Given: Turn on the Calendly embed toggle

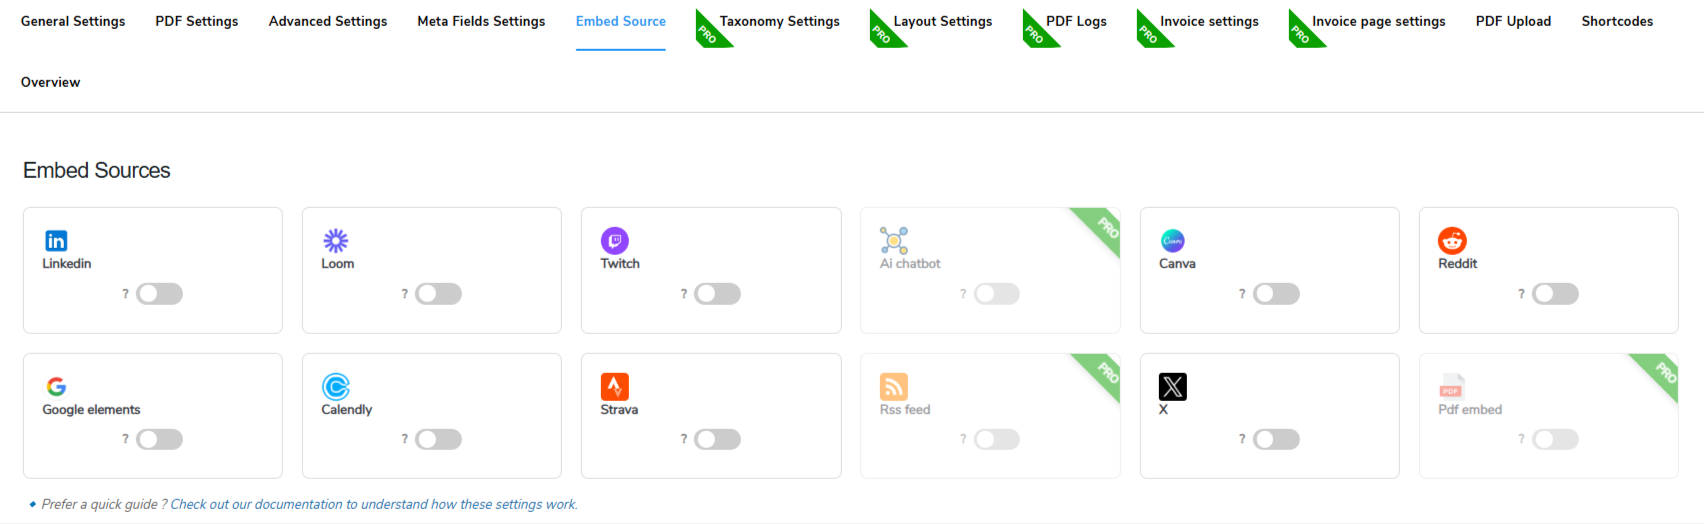Looking at the screenshot, I should [x=438, y=439].
